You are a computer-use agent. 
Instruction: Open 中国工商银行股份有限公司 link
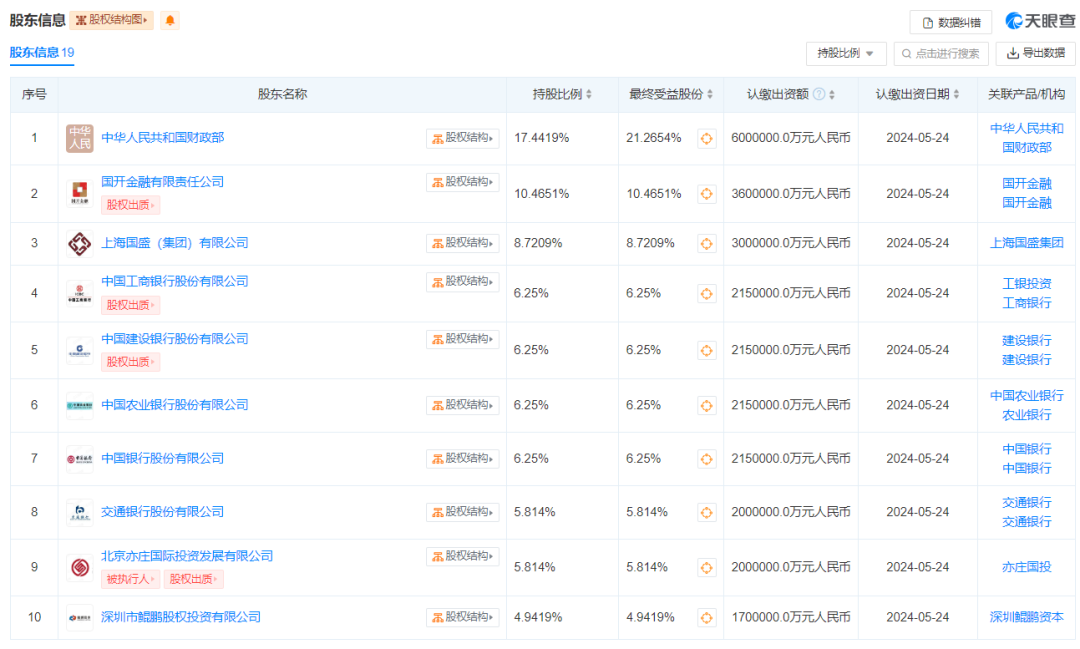coord(174,281)
